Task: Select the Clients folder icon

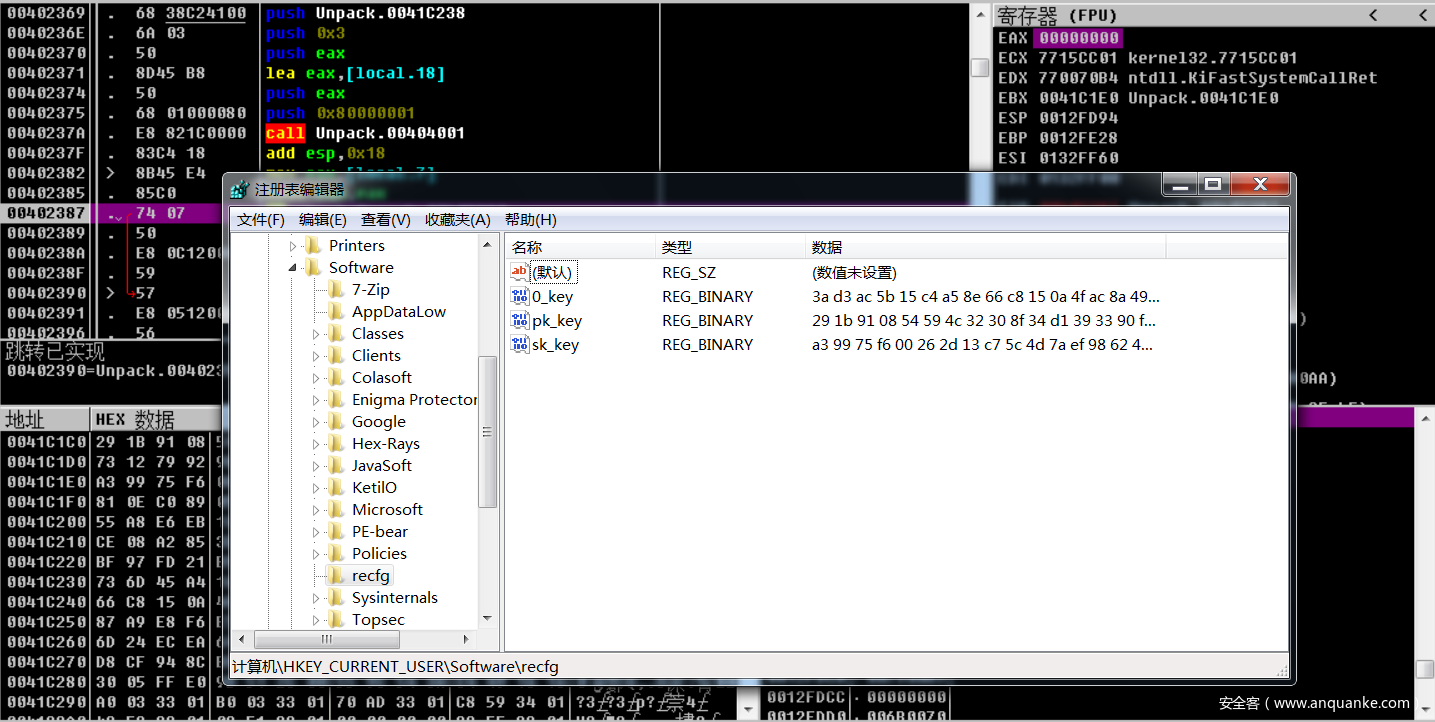Action: pyautogui.click(x=337, y=356)
